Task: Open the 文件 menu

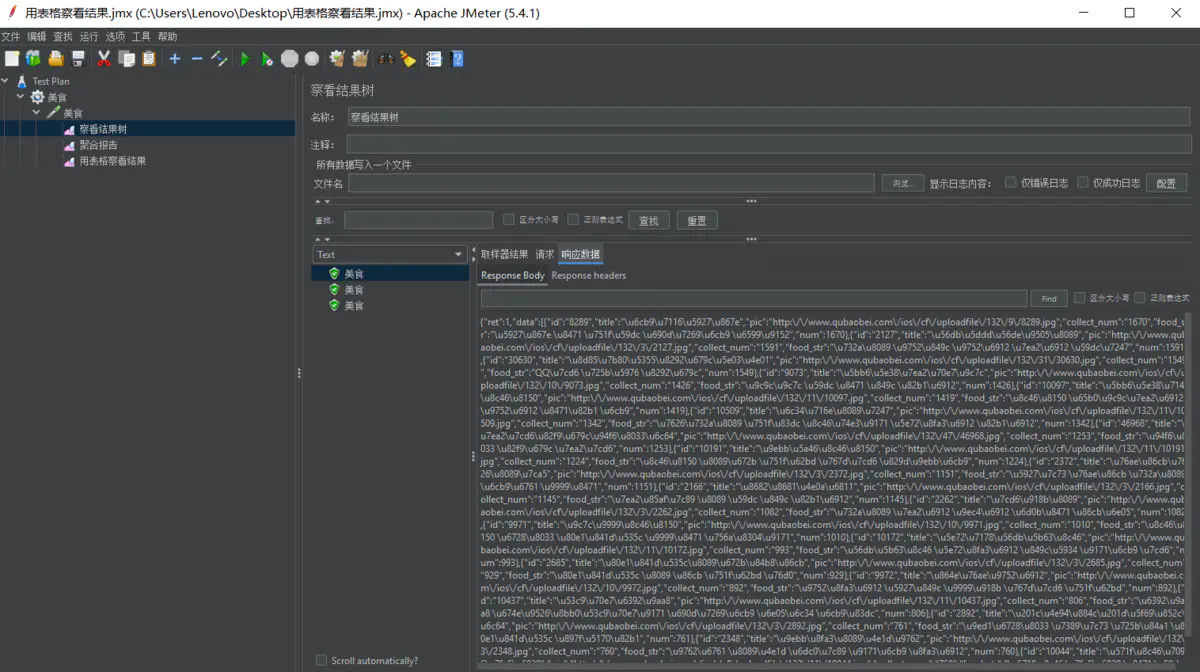Action: pos(10,36)
